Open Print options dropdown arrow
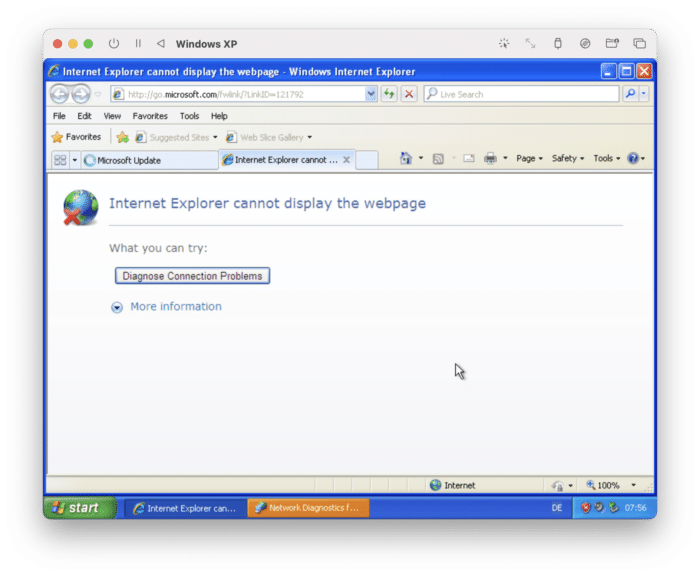This screenshot has width=700, height=576. click(x=505, y=159)
